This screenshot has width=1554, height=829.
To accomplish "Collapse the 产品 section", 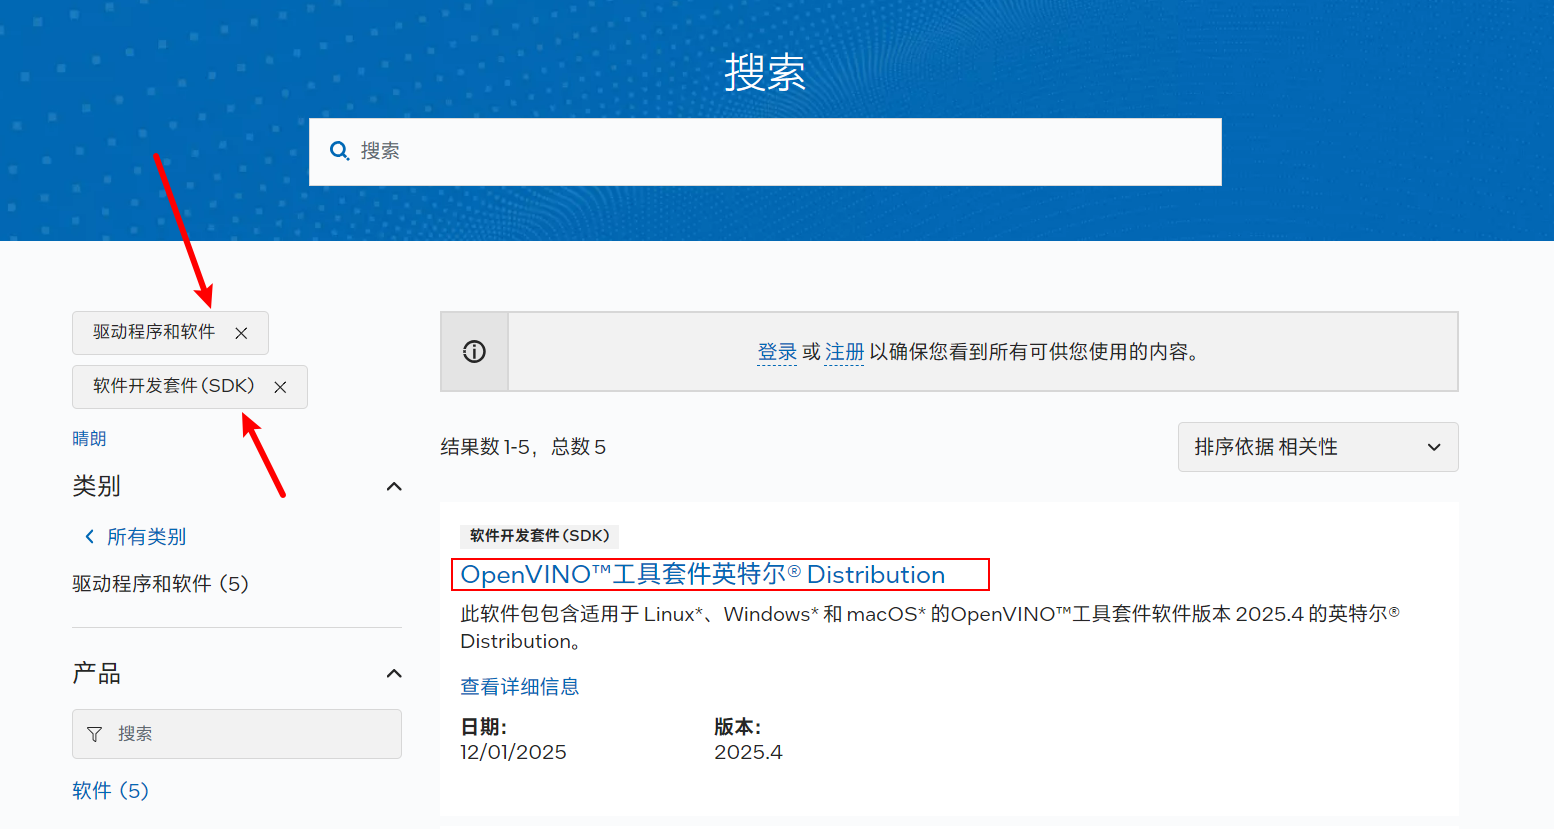I will tap(394, 674).
